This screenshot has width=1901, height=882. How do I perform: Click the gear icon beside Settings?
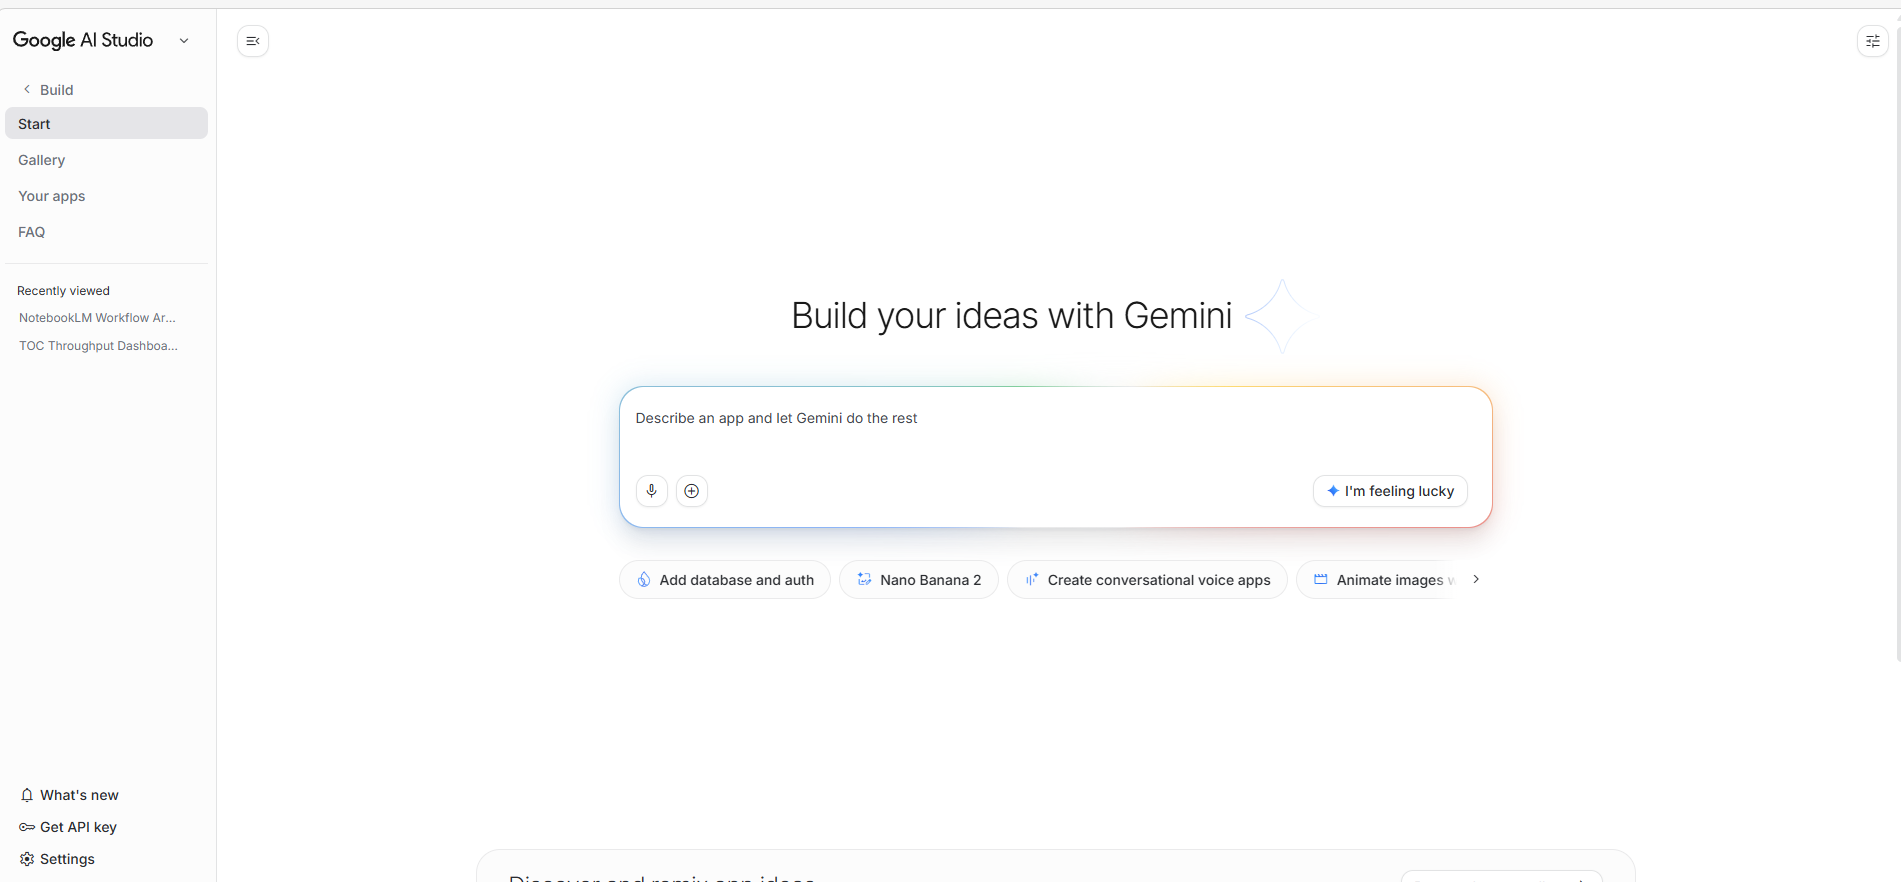pyautogui.click(x=27, y=859)
